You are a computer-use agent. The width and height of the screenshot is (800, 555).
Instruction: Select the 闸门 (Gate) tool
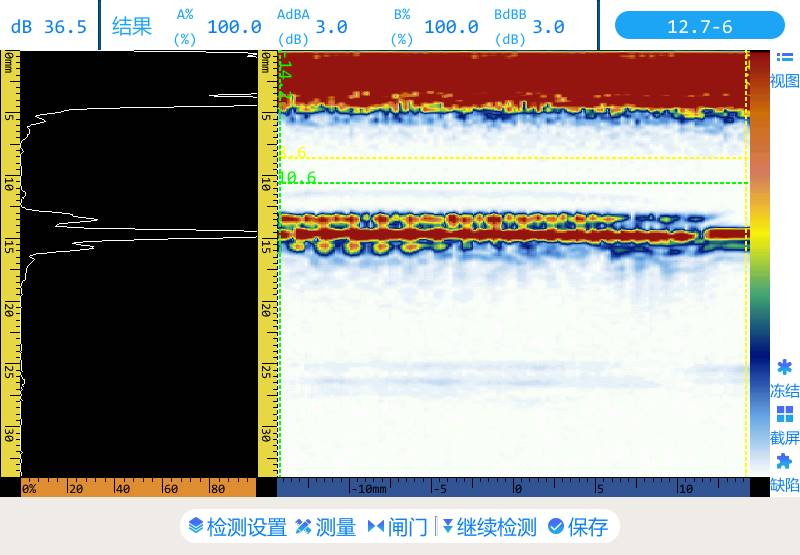click(x=397, y=527)
